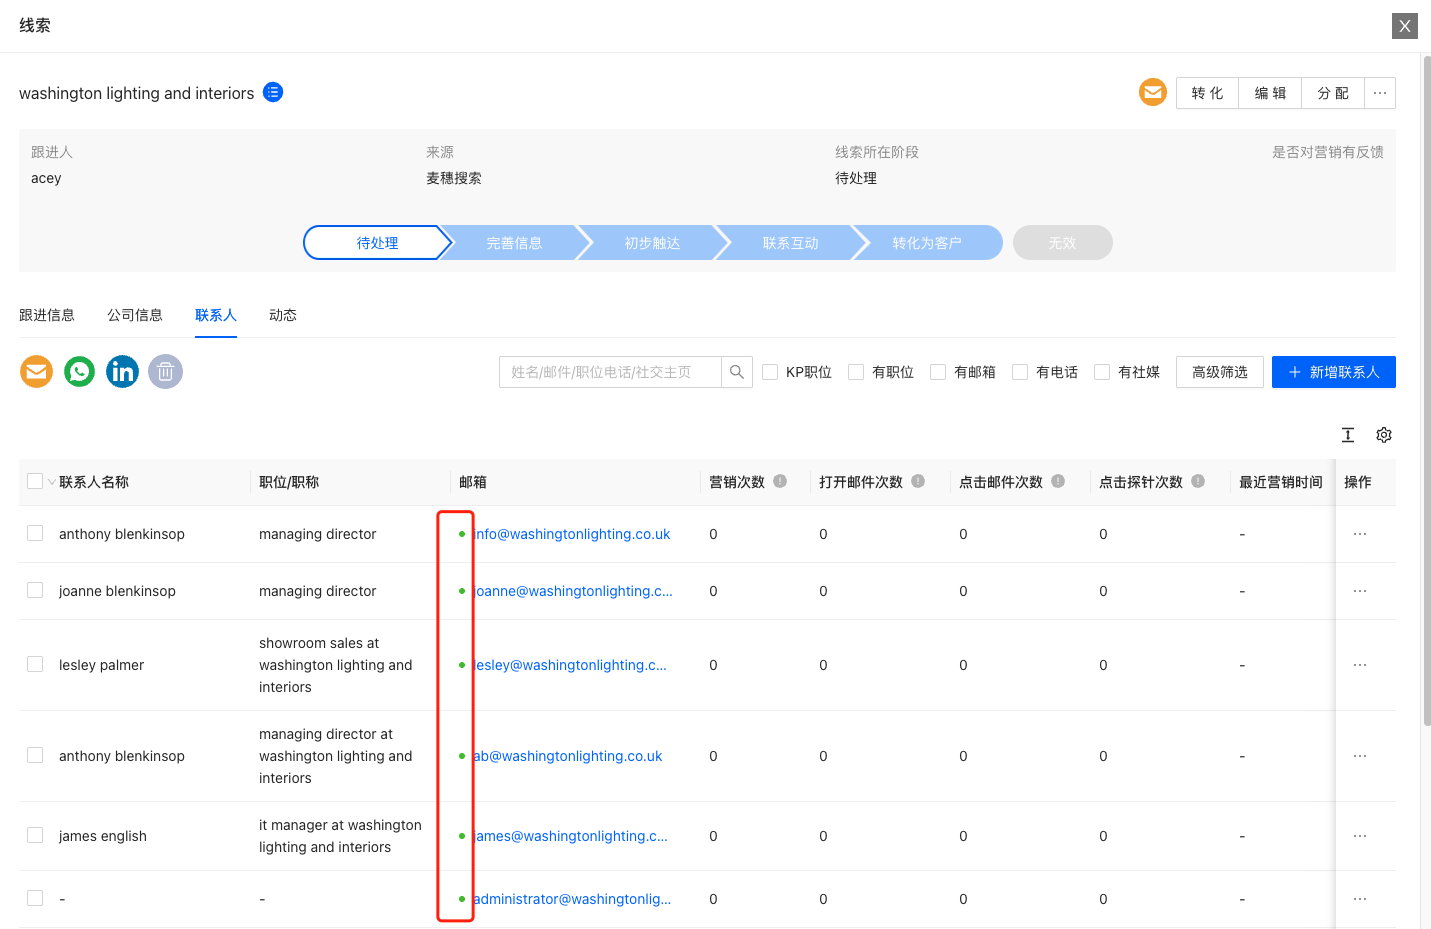This screenshot has height=929, width=1431.
Task: Open actions menu for lesley palmer row
Action: [1360, 665]
